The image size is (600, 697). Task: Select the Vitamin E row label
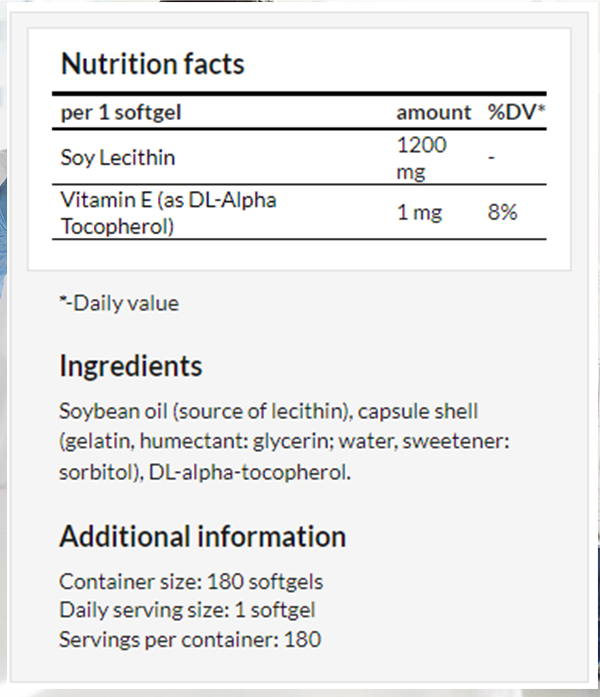pos(168,213)
